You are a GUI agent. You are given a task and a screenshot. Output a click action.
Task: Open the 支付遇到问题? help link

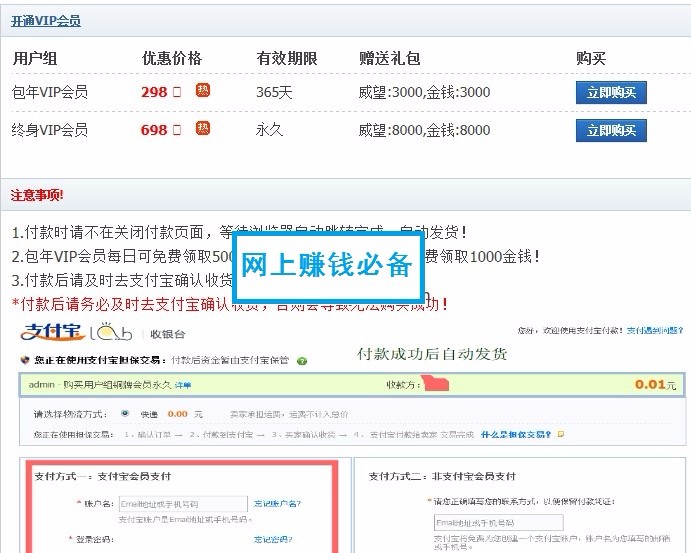point(655,330)
